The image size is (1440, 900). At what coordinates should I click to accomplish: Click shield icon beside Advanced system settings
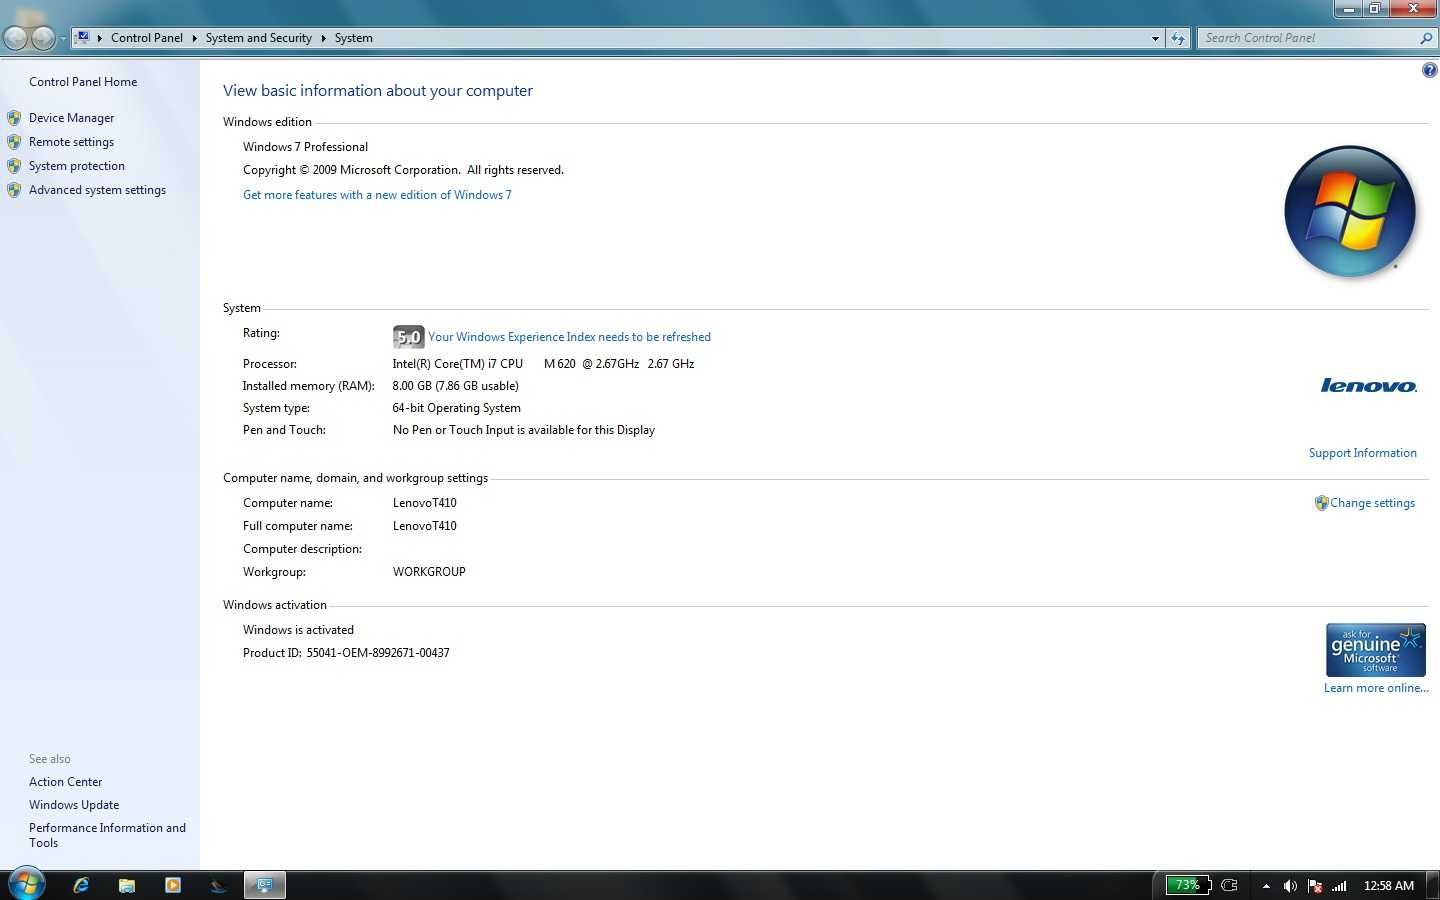point(14,190)
